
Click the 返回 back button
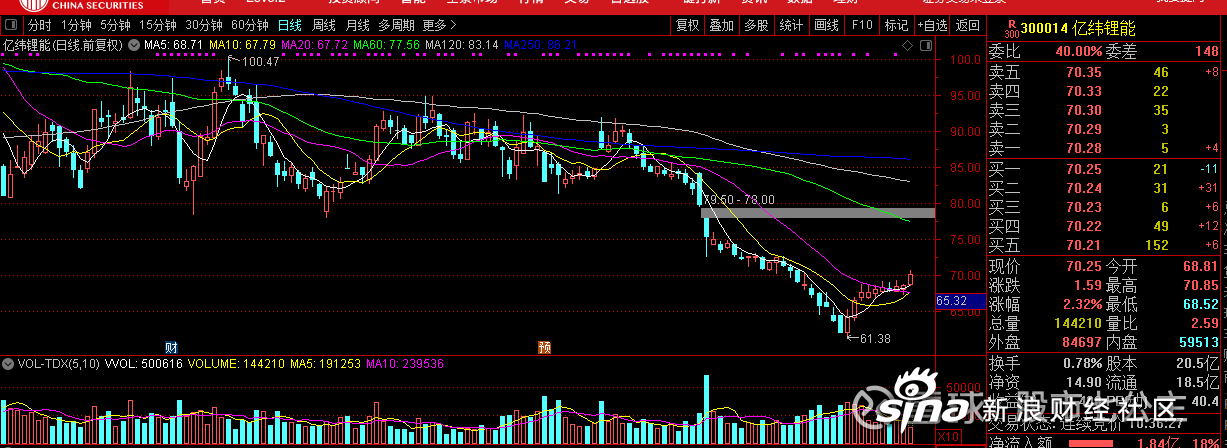pyautogui.click(x=968, y=25)
